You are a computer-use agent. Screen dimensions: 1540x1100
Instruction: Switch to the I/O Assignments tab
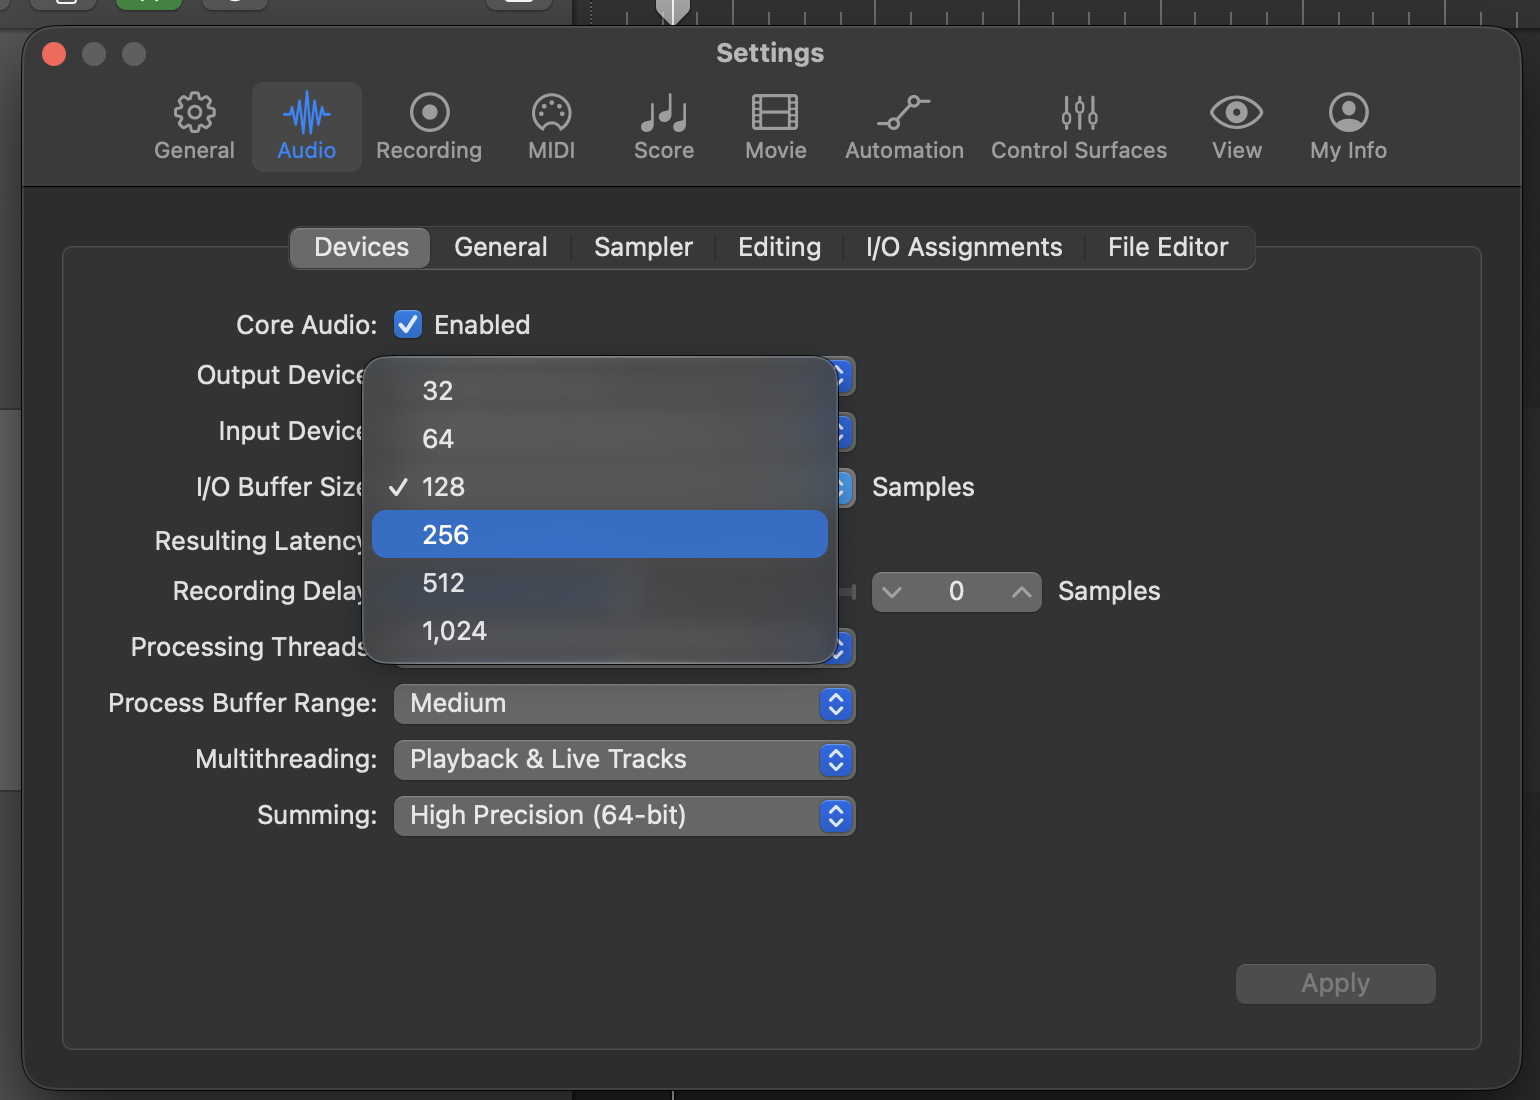tap(964, 247)
